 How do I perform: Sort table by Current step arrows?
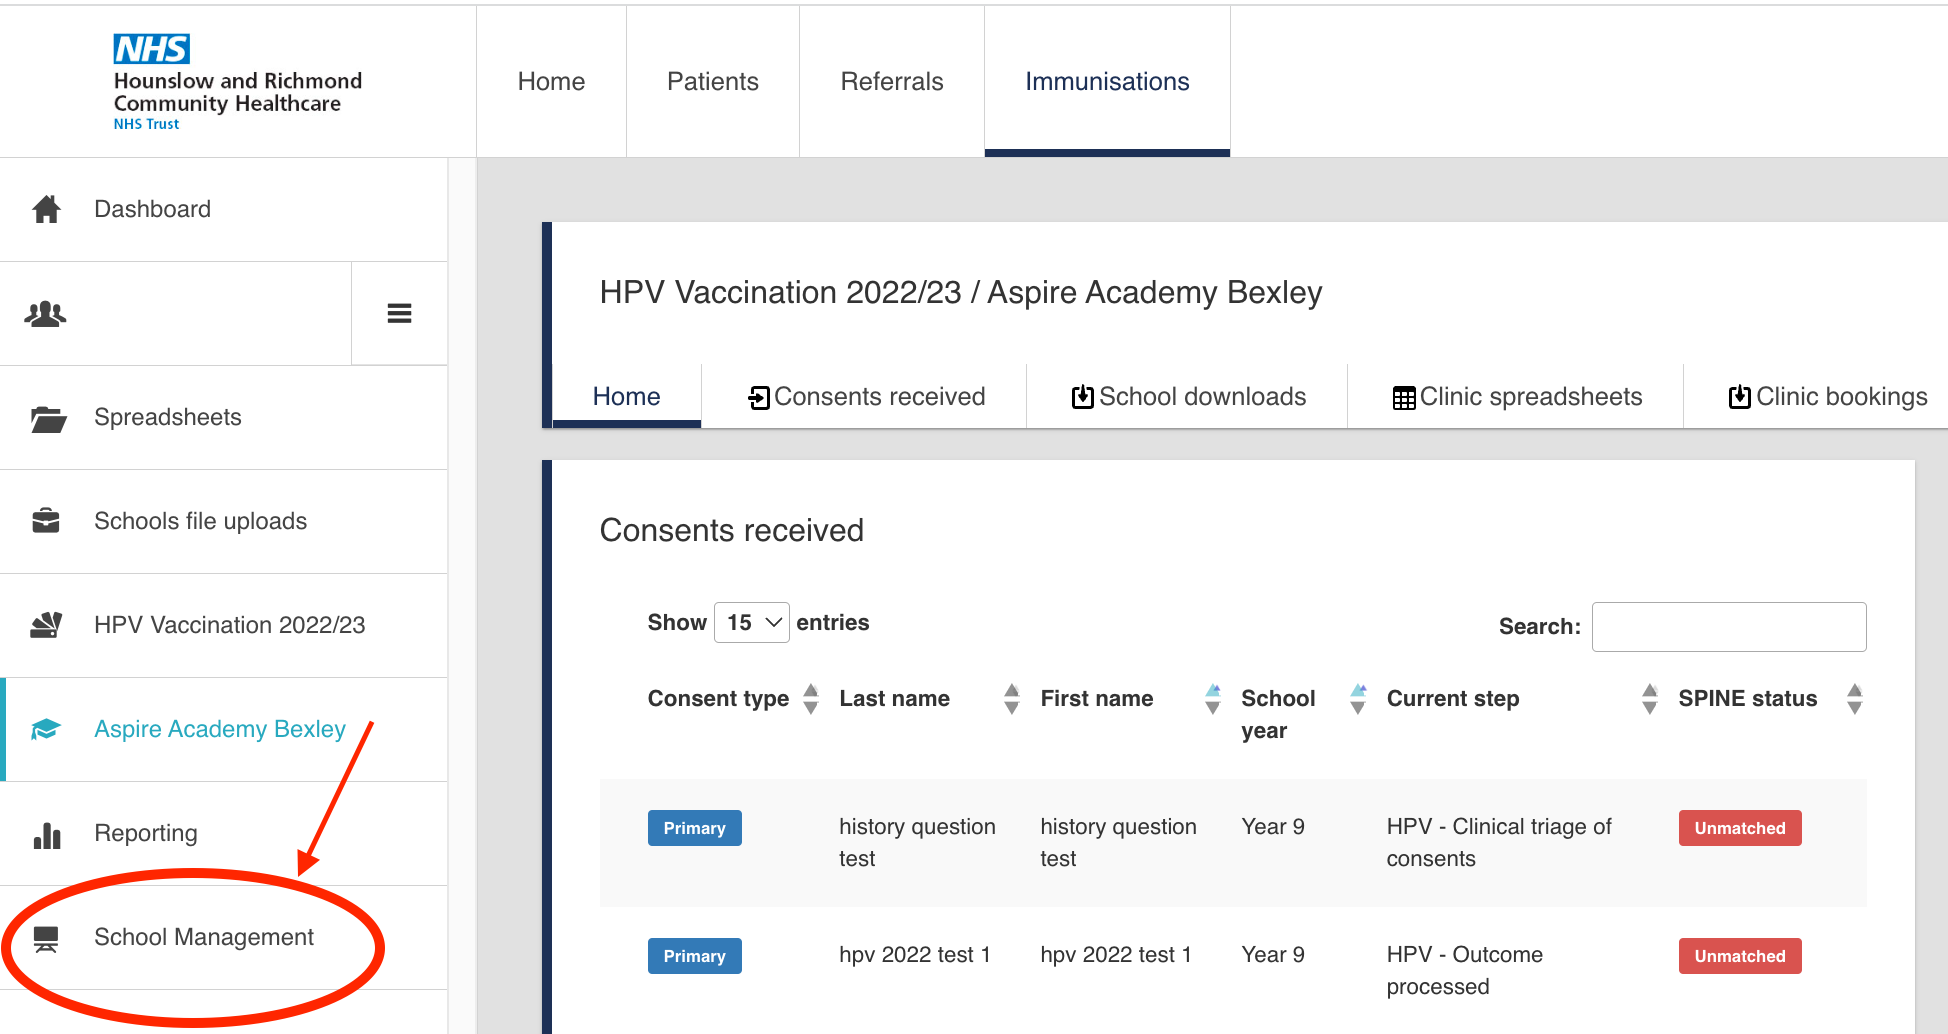[x=1649, y=699]
